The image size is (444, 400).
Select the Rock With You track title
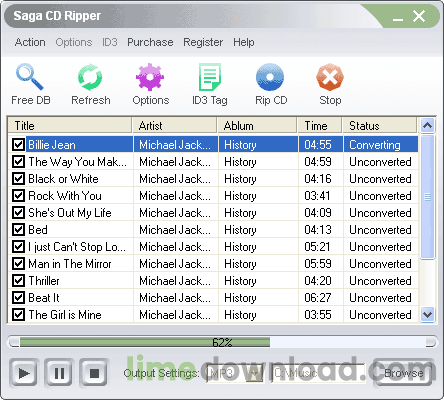point(65,196)
